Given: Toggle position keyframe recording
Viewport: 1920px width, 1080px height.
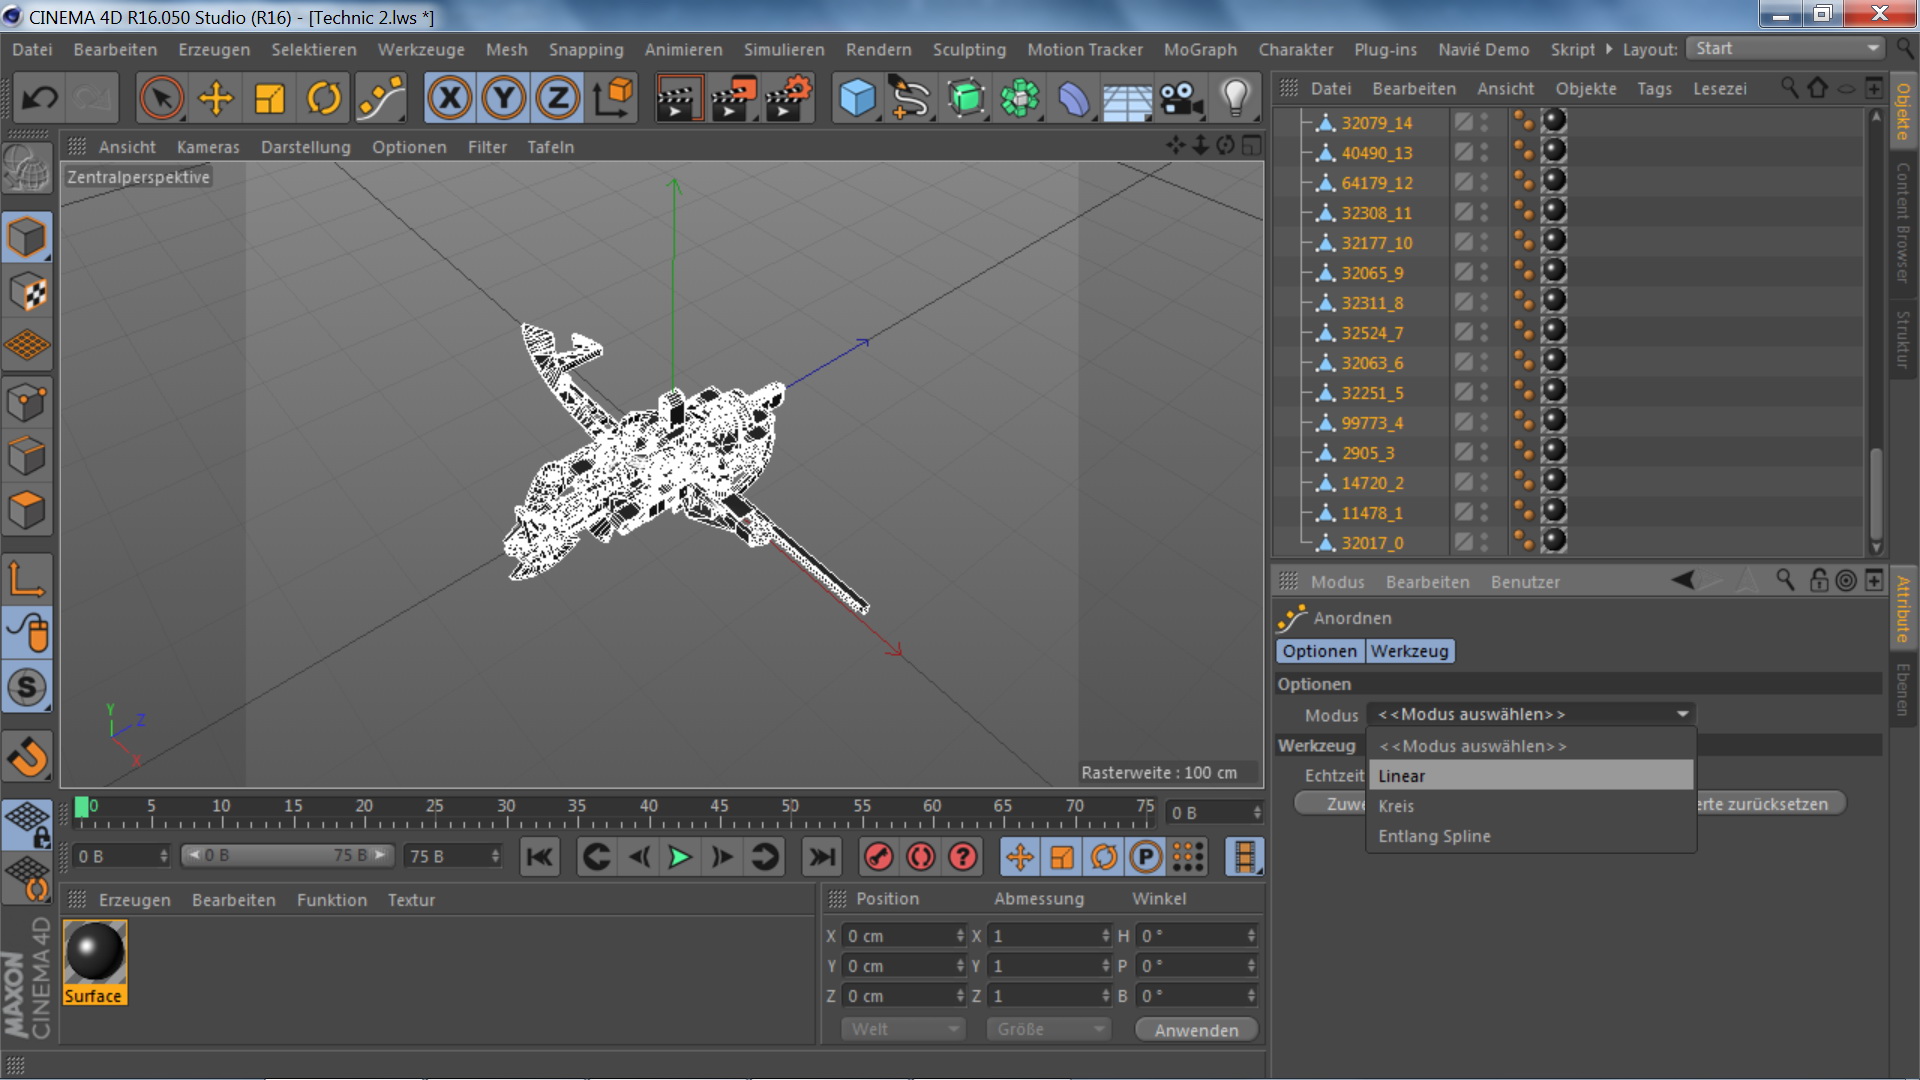Looking at the screenshot, I should coord(1020,857).
